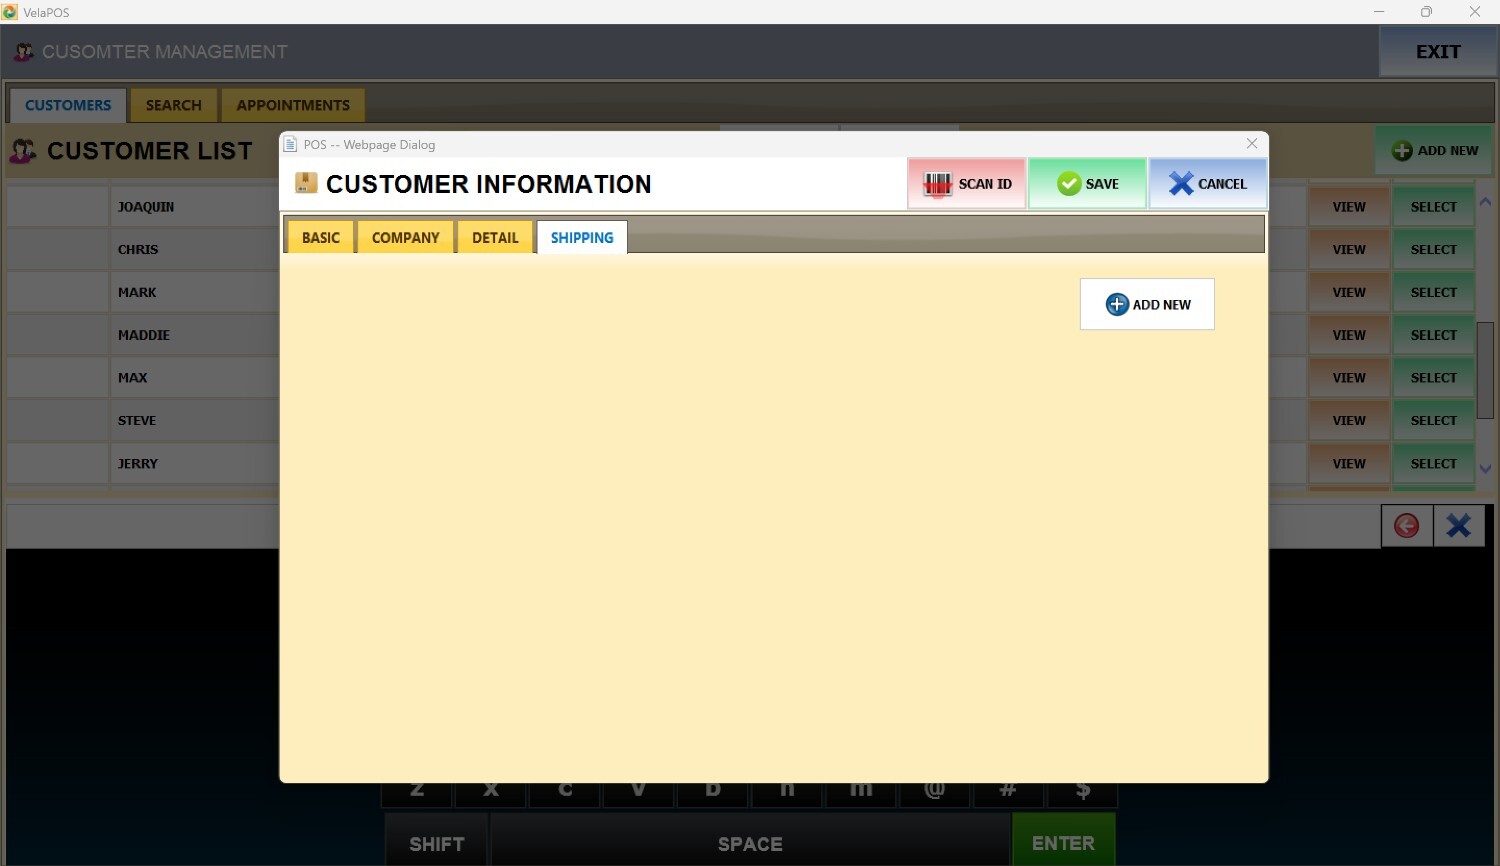View customer Joaquin's record
This screenshot has height=866, width=1500.
click(x=1348, y=207)
